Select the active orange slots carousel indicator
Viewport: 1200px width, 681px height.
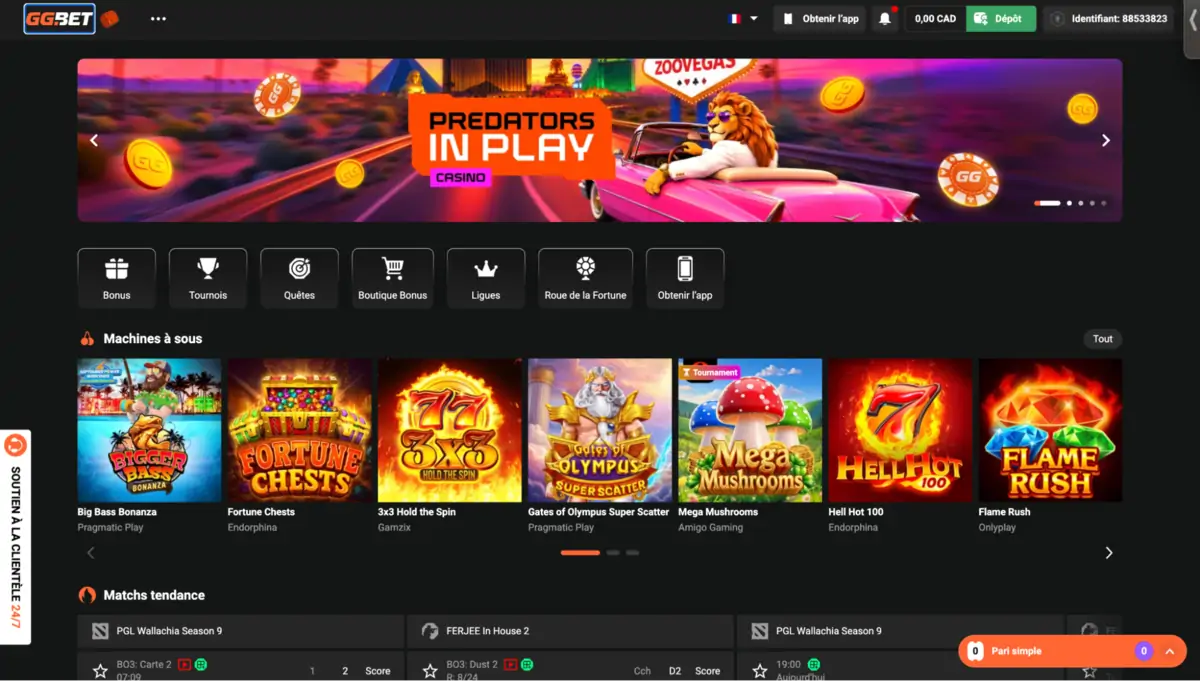point(580,552)
